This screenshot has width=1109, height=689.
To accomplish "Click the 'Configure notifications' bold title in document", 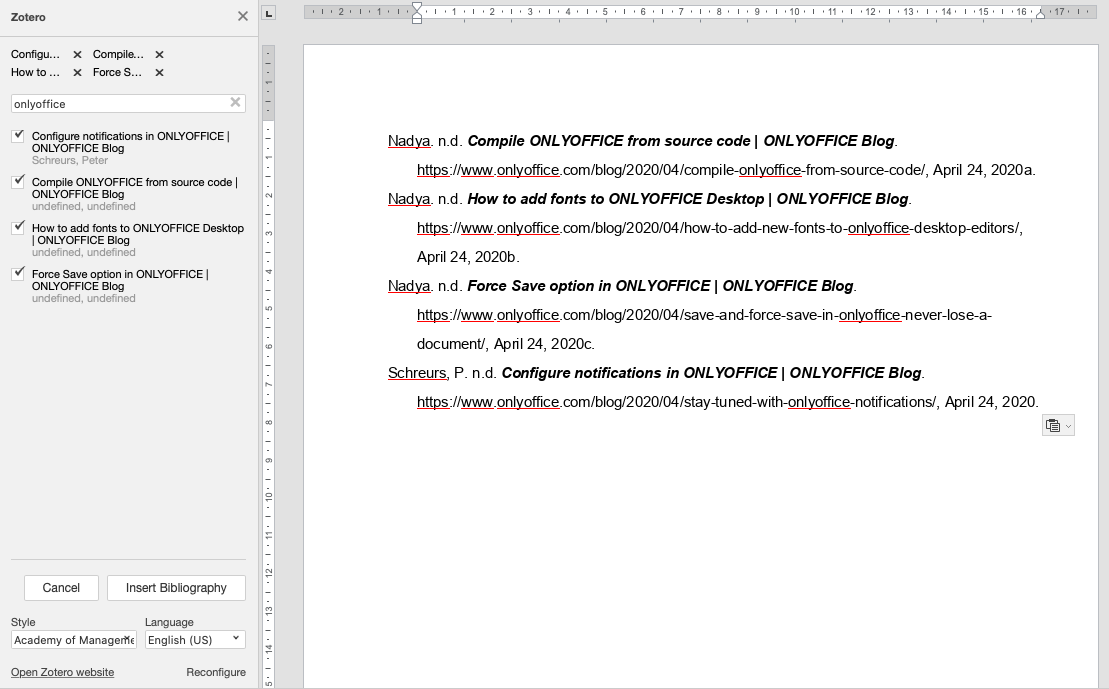I will [712, 373].
